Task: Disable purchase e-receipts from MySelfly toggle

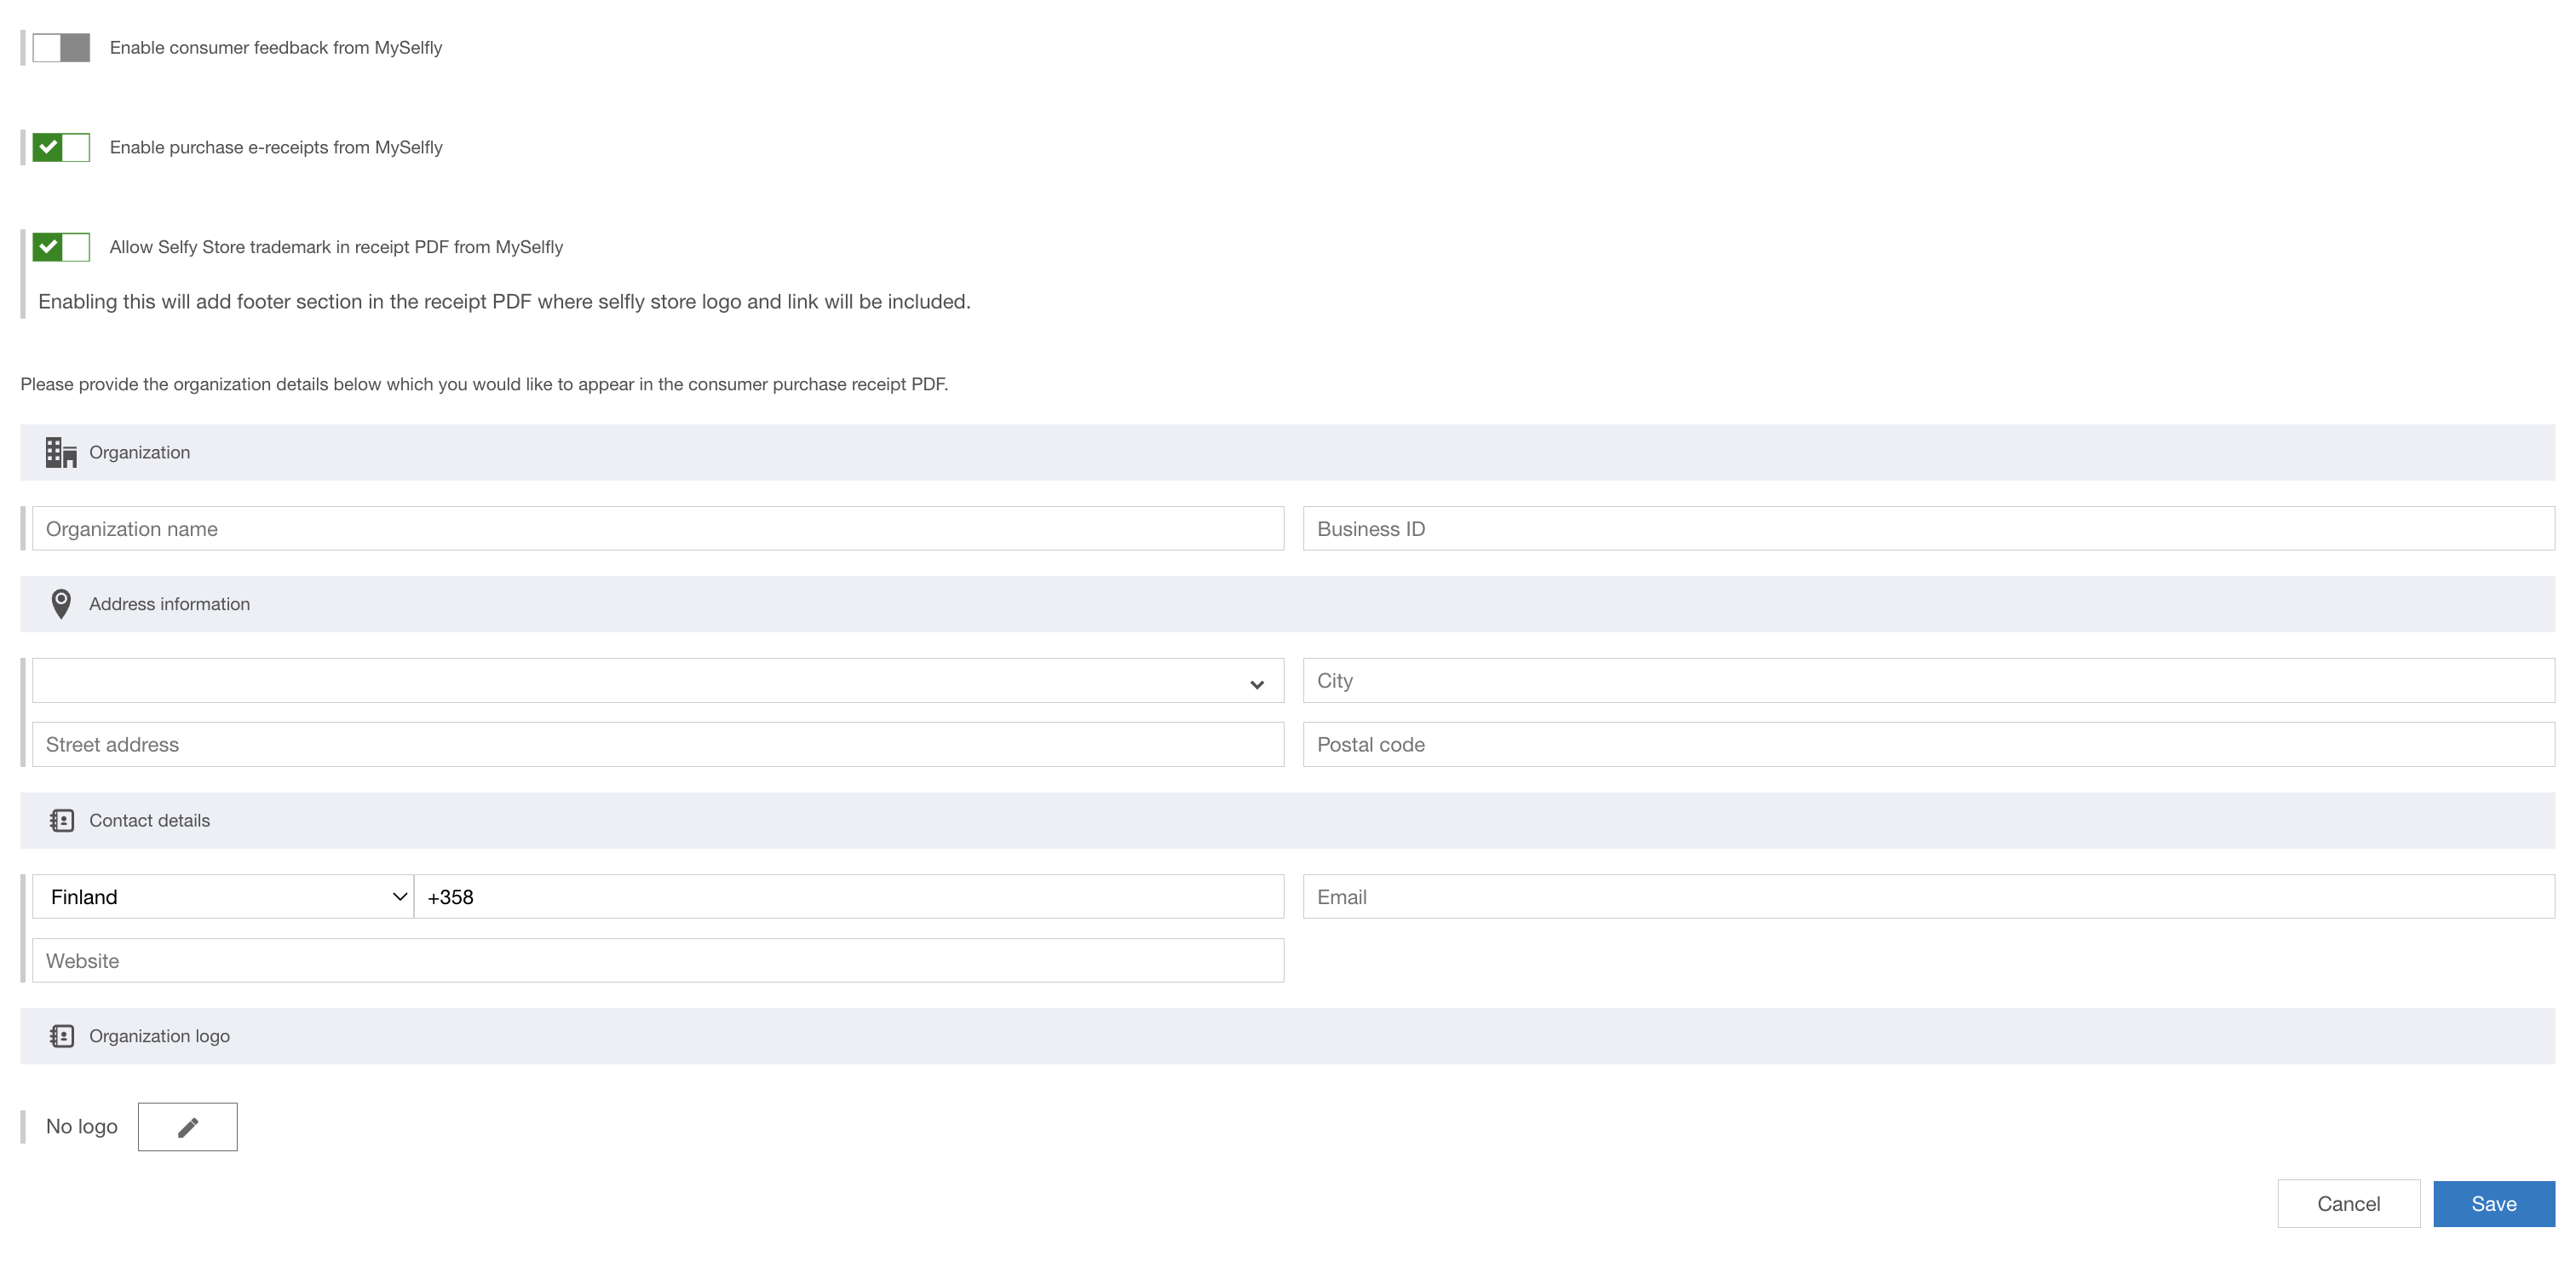Action: click(61, 148)
